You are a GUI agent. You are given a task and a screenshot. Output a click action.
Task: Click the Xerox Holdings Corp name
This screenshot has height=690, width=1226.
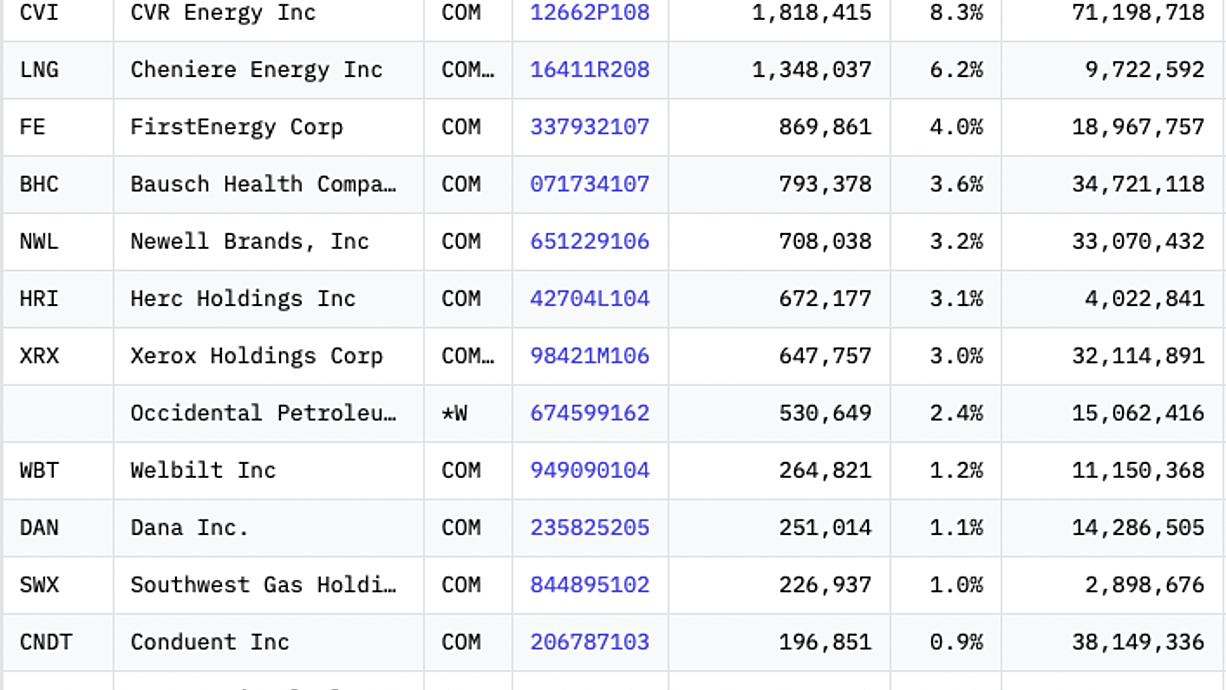[x=256, y=356]
